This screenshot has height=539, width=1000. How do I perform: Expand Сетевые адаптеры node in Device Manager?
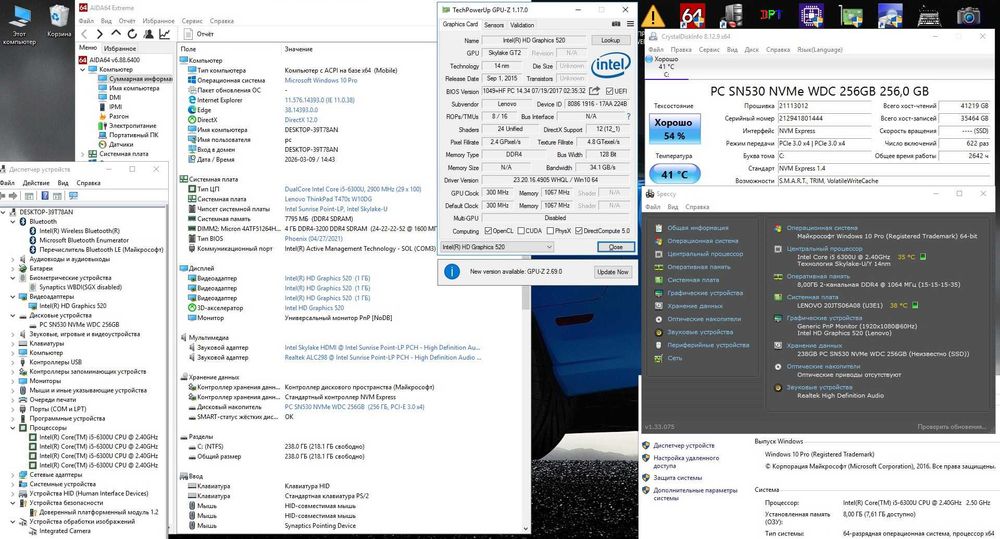click(x=12, y=475)
